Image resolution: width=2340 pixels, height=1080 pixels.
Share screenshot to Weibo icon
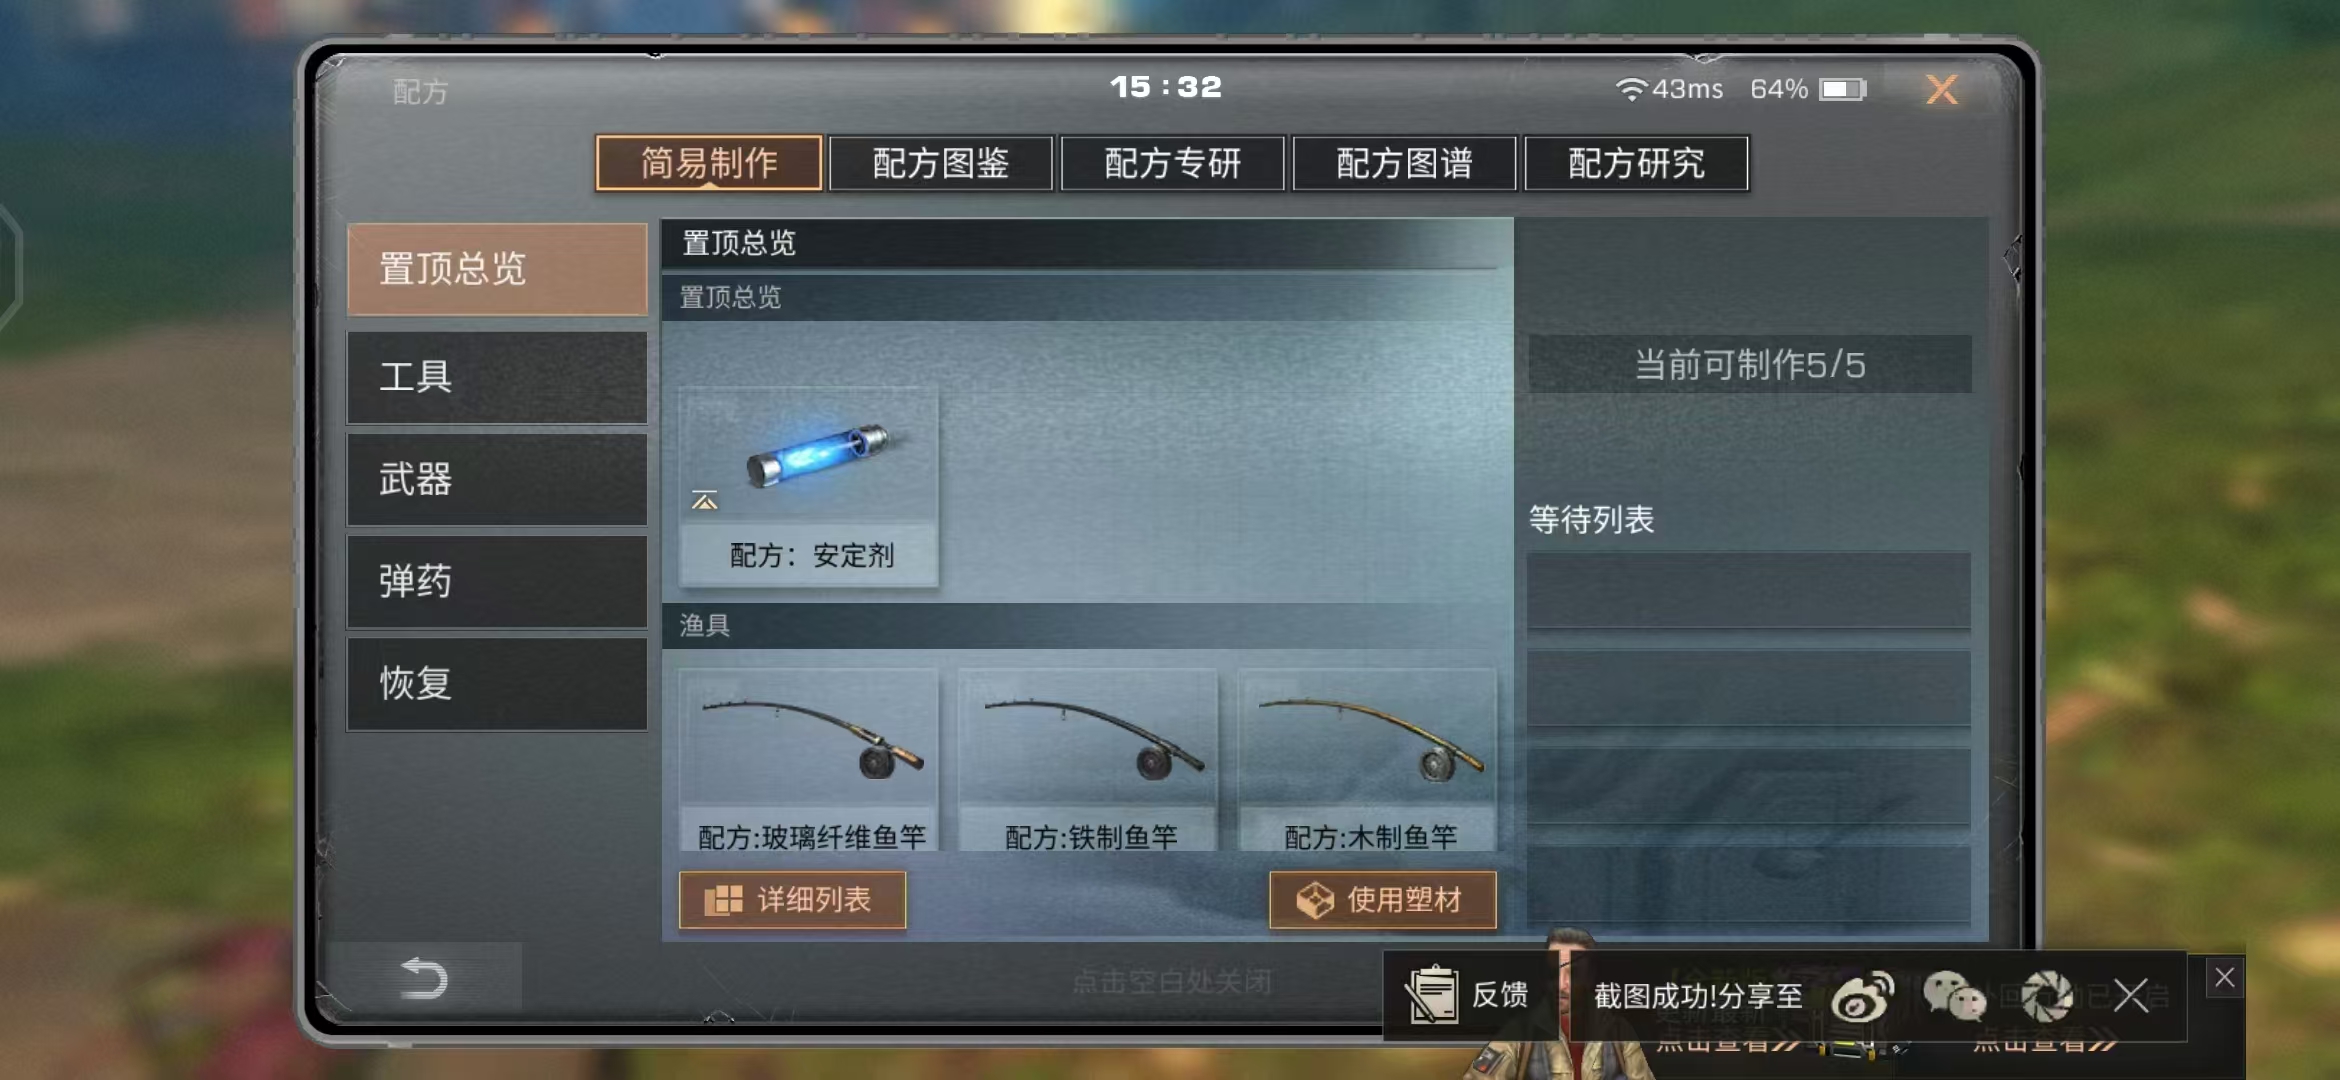click(x=1862, y=996)
